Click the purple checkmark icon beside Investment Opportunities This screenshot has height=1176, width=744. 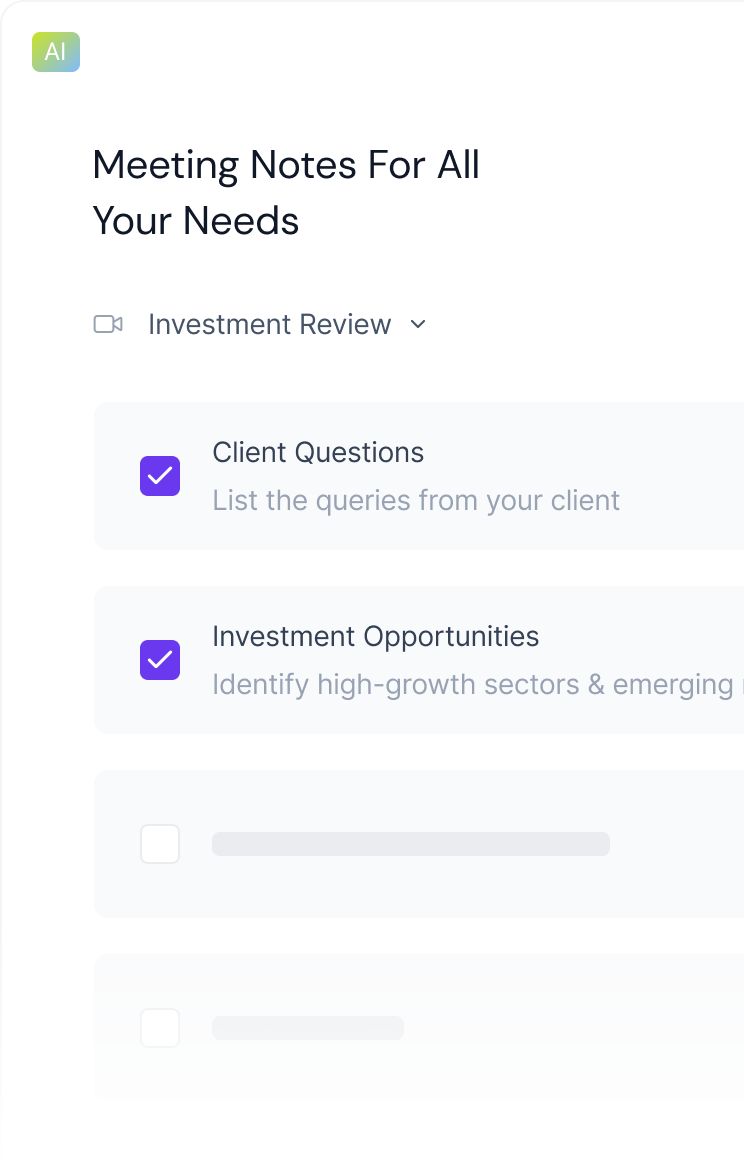(160, 660)
